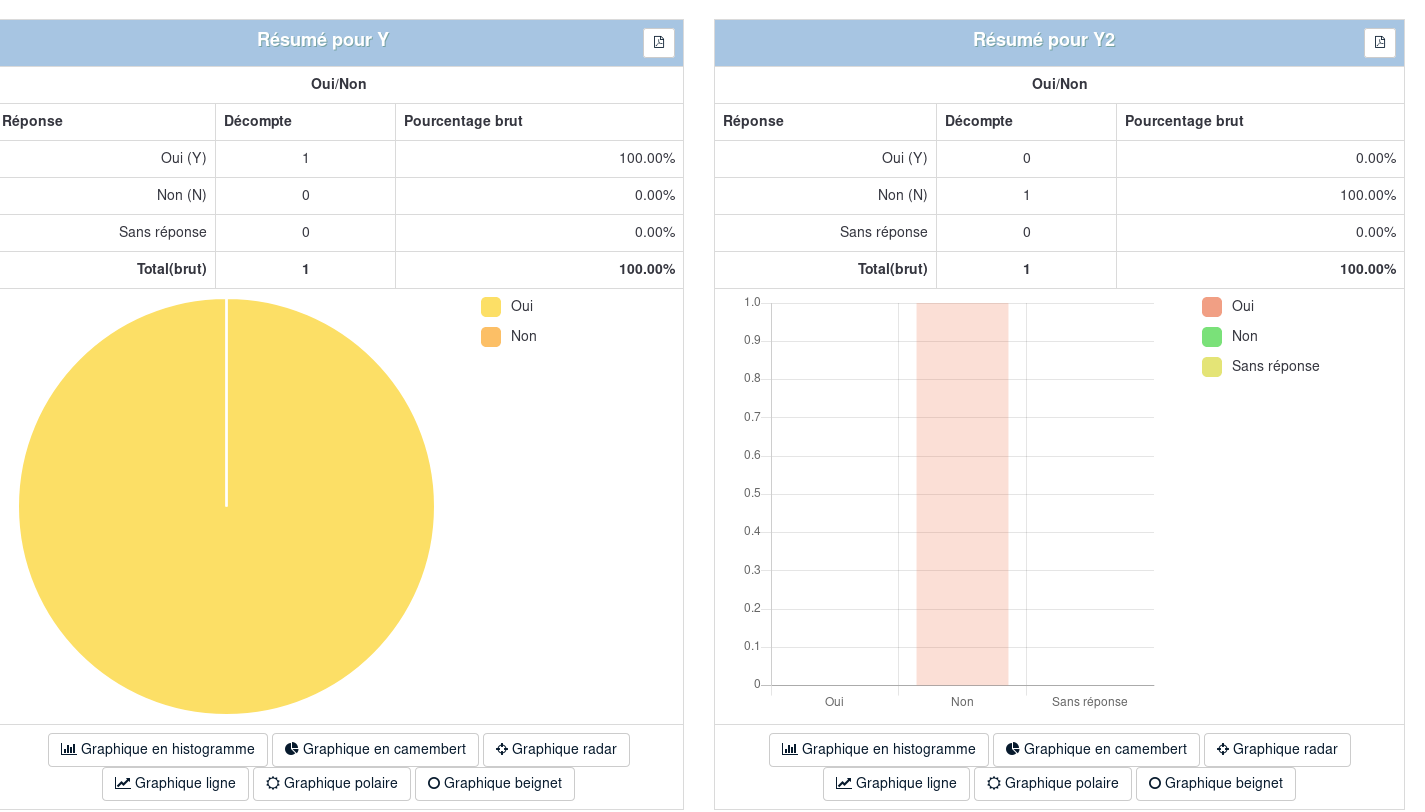Pick Graphique polaire for Y2
The width and height of the screenshot is (1425, 812).
pyautogui.click(x=1053, y=784)
